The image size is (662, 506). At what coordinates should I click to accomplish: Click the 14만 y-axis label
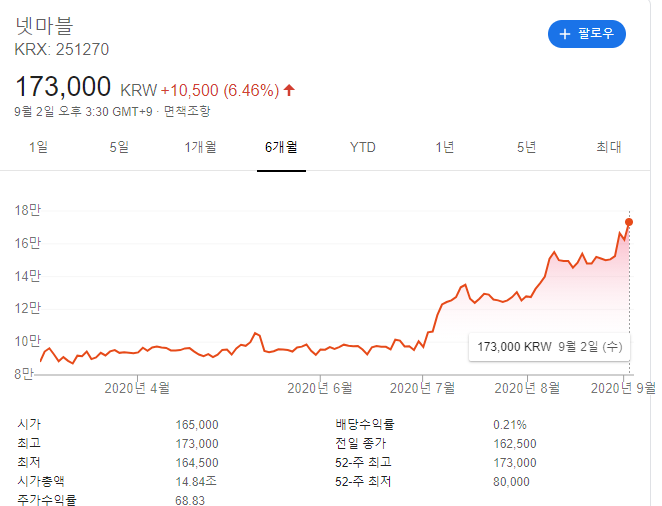click(x=28, y=276)
